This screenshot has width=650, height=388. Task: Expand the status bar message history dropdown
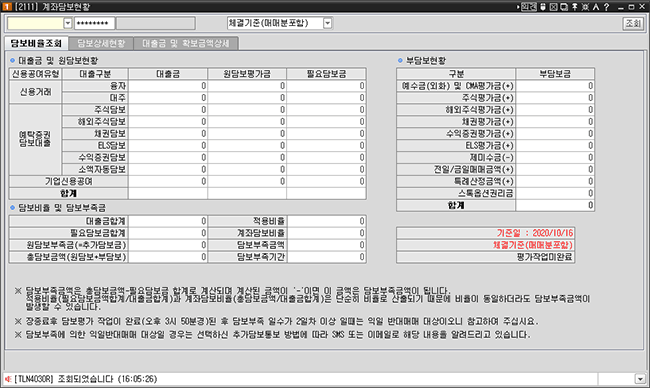(640, 379)
